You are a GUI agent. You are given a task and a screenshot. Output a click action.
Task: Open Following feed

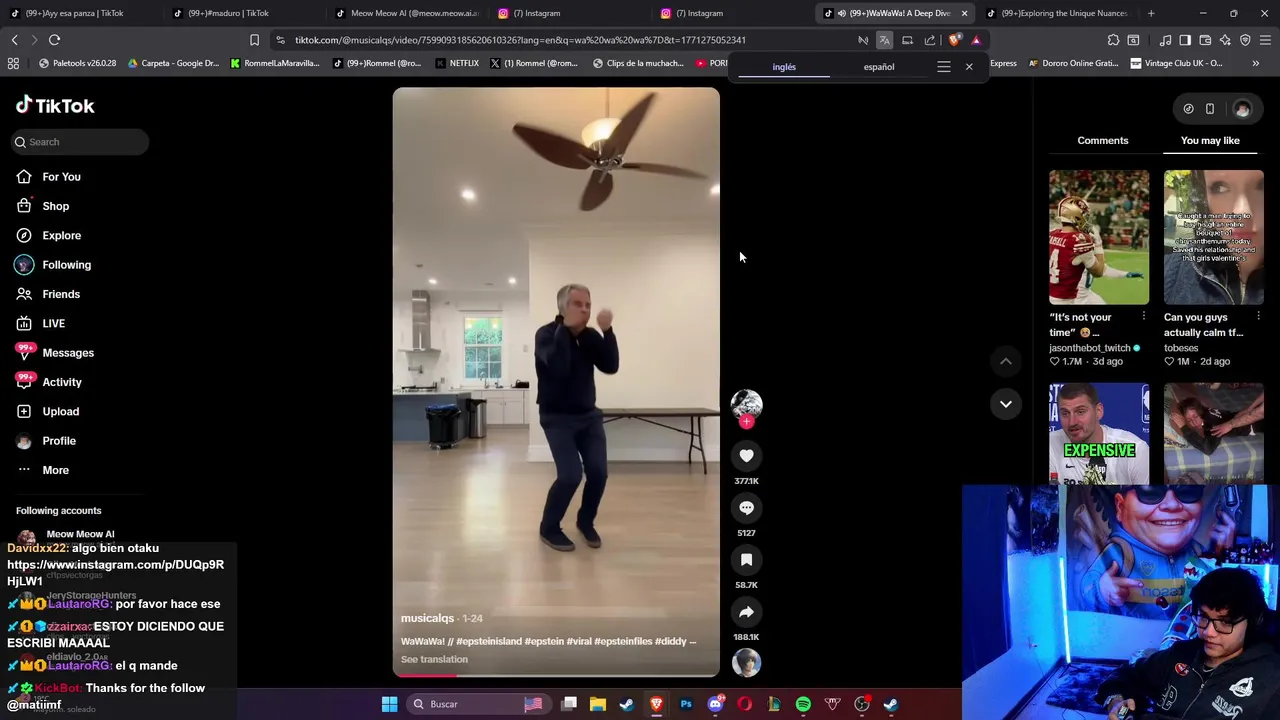pyautogui.click(x=66, y=265)
